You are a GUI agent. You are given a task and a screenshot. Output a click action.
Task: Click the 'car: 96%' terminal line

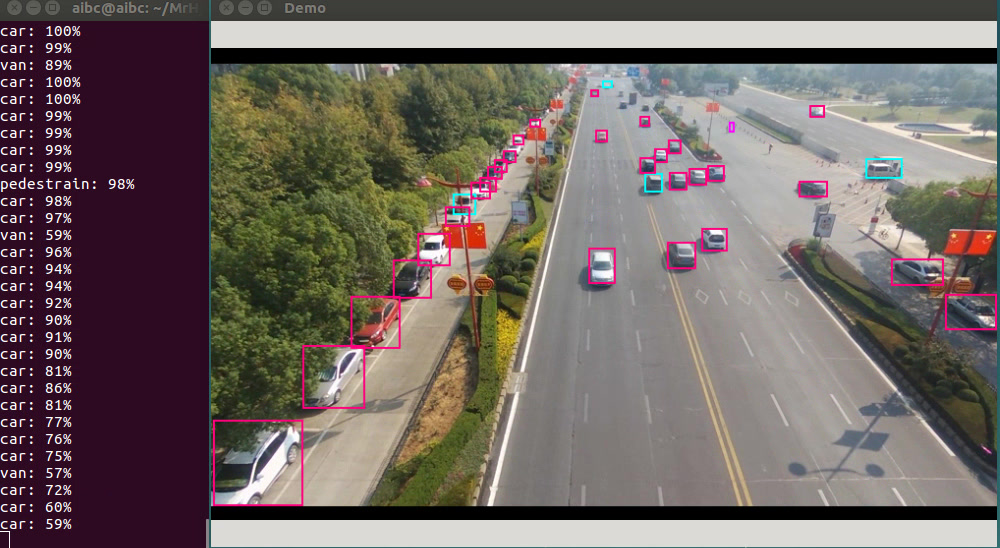[36, 252]
